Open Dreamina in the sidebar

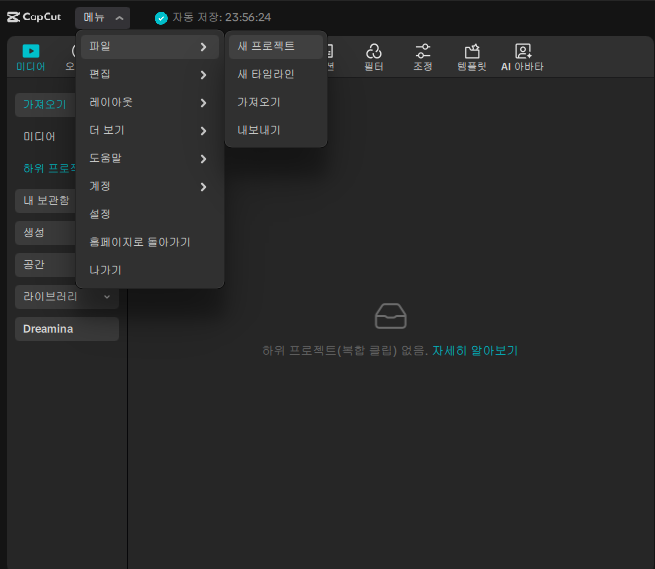pyautogui.click(x=67, y=329)
